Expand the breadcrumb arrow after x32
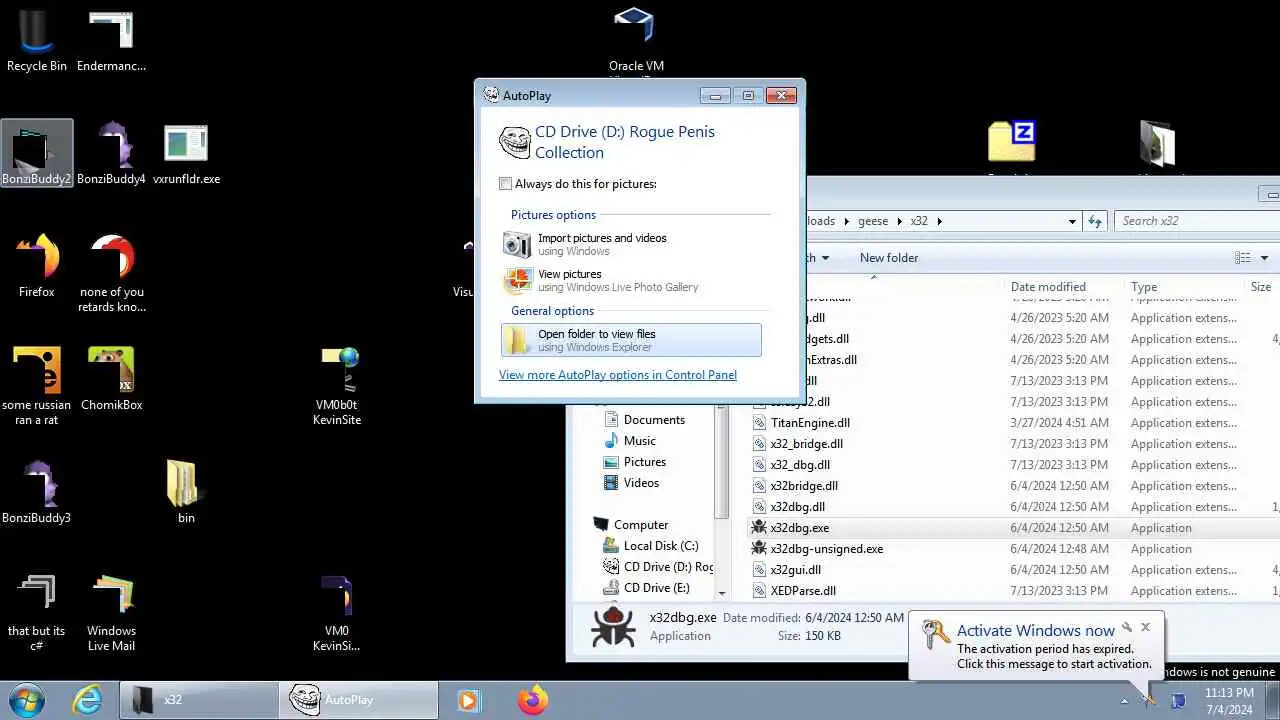 point(940,221)
